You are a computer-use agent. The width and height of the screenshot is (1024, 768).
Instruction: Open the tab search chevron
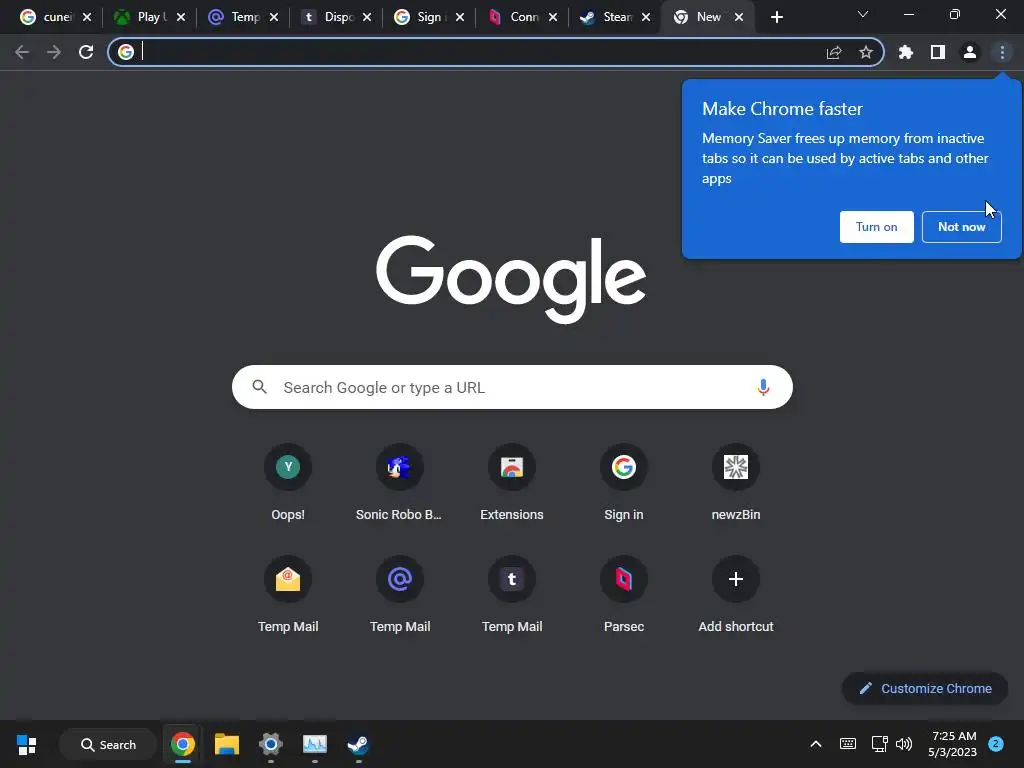pyautogui.click(x=863, y=14)
